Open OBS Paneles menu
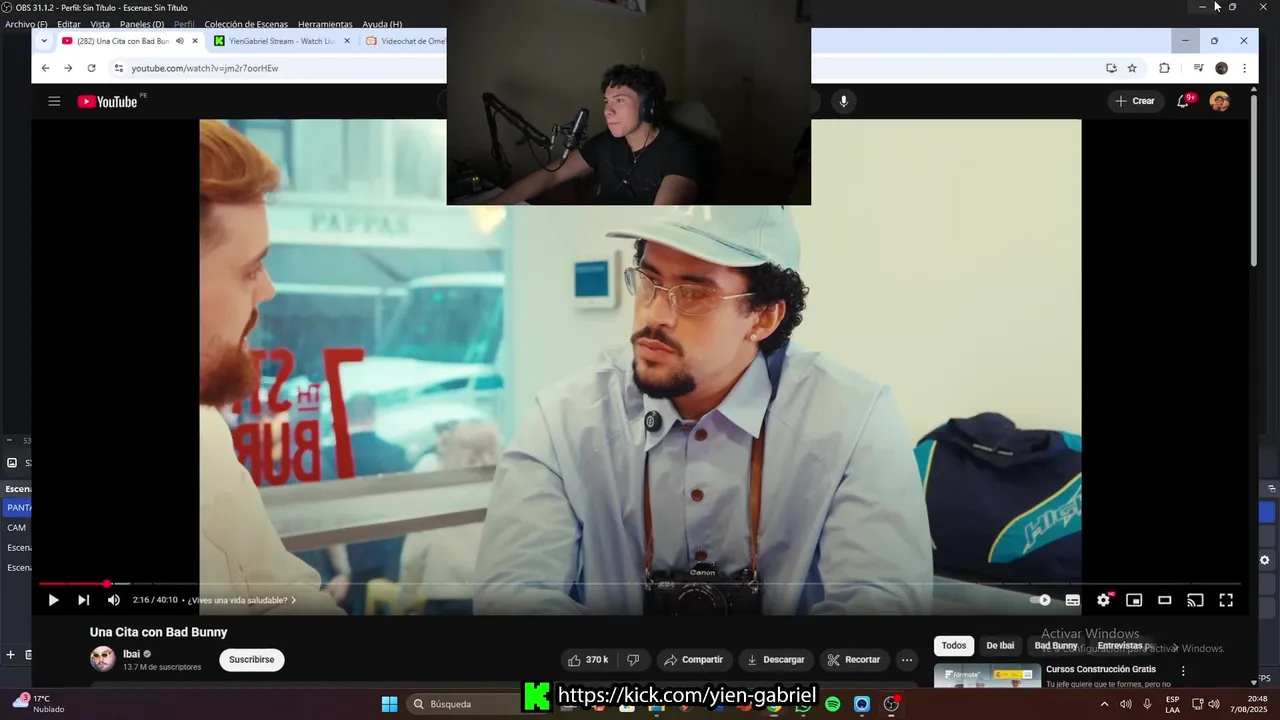This screenshot has width=1280, height=720. [142, 24]
